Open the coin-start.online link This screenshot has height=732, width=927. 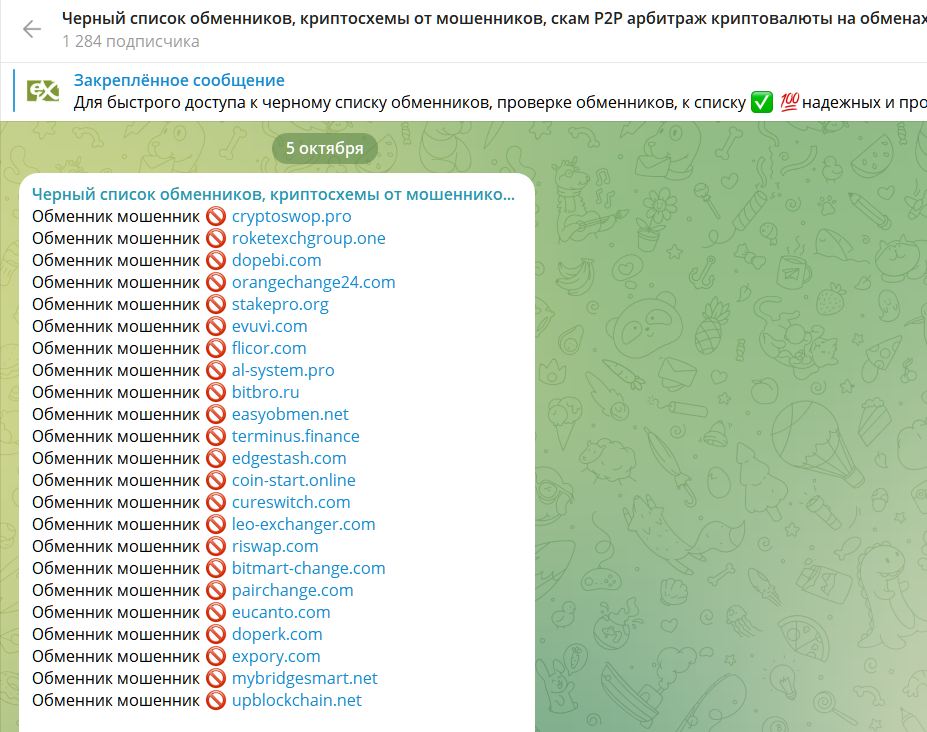point(293,480)
